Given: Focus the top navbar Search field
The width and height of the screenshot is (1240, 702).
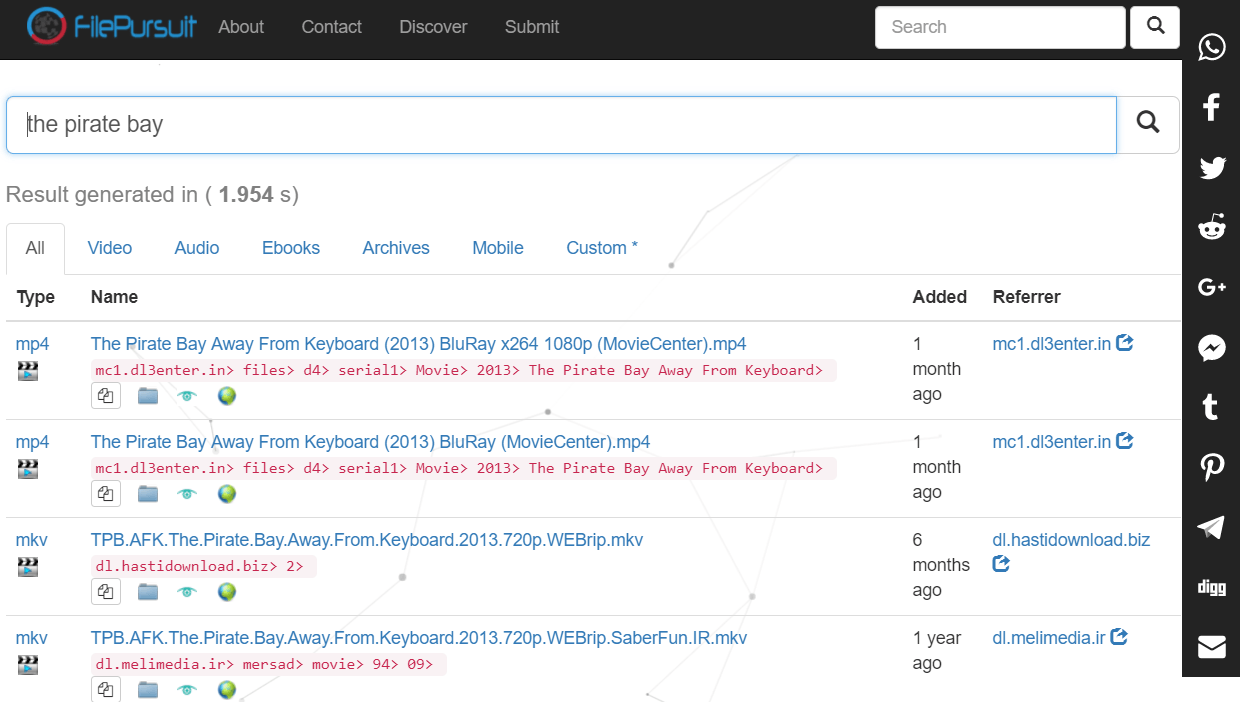Looking at the screenshot, I should 1000,27.
